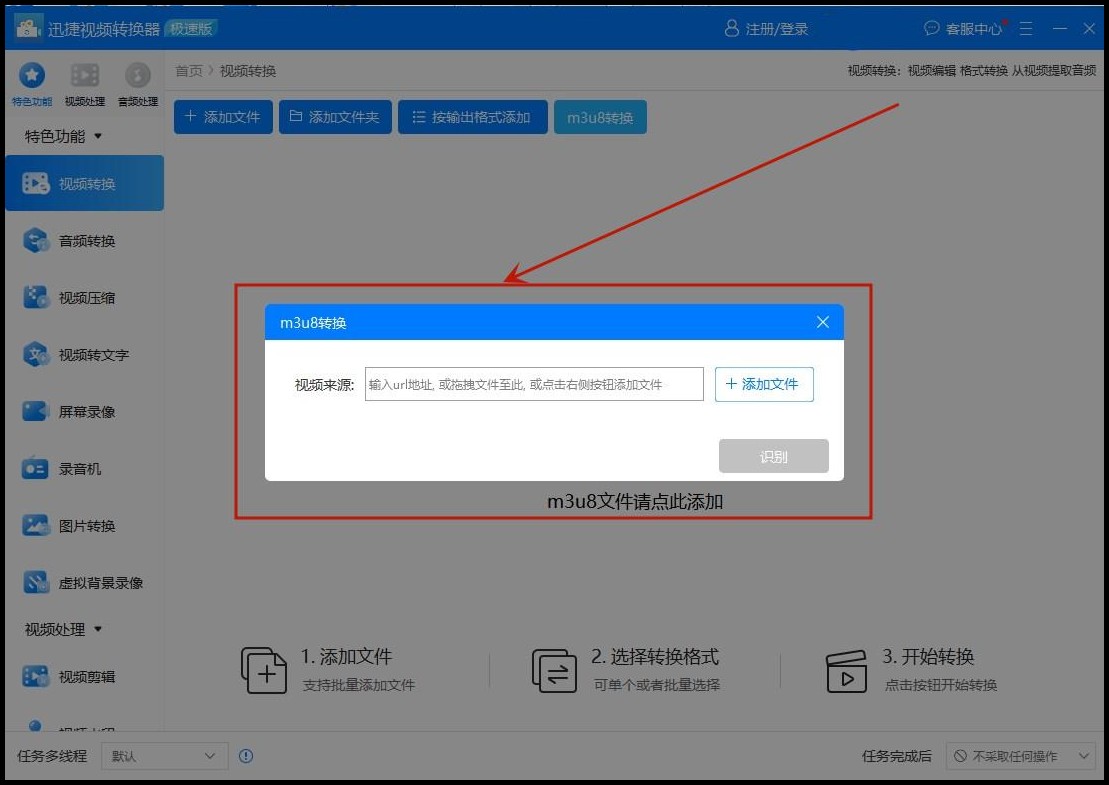Open the hamburger menu near window controls

[x=1026, y=28]
